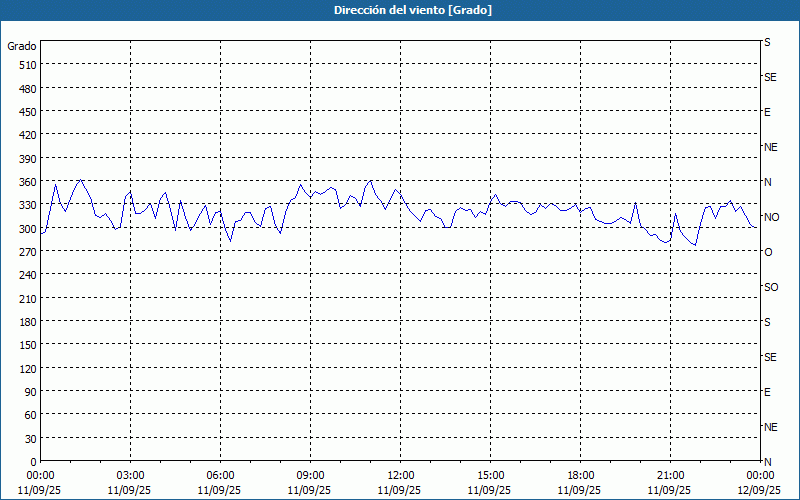Click the 'O' compass direction label
The image size is (800, 500).
[x=768, y=252]
